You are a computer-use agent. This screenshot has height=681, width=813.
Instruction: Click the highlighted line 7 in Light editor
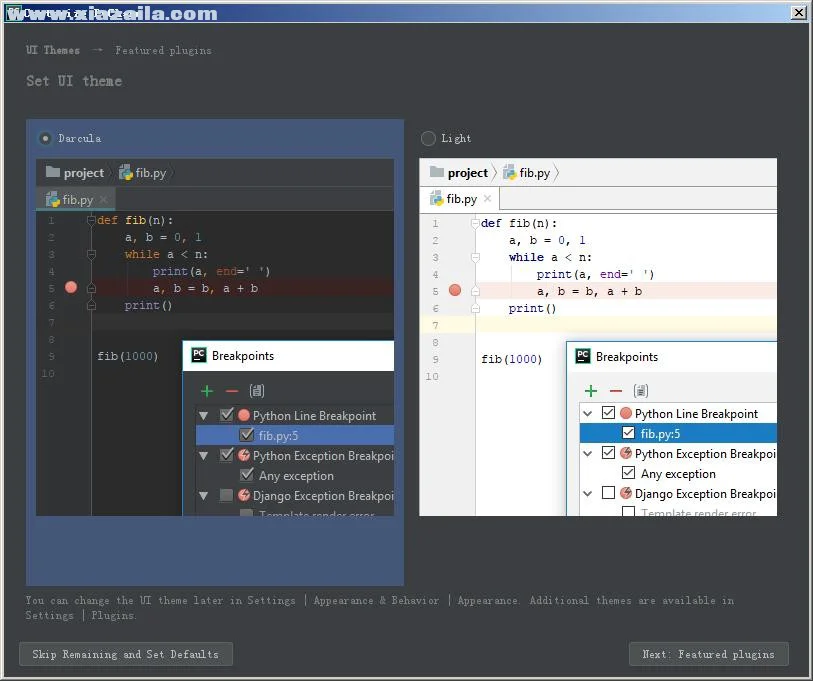598,325
